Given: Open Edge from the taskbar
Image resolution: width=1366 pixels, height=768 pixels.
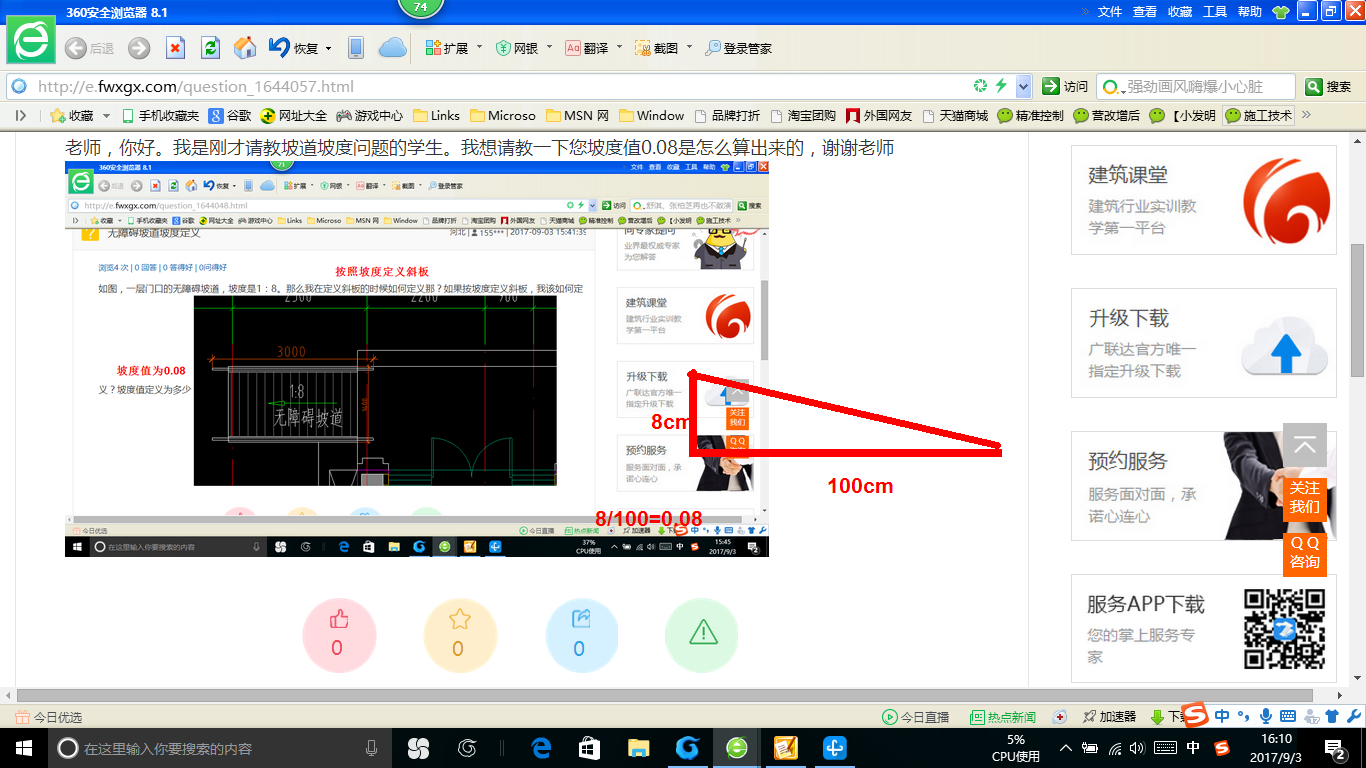Looking at the screenshot, I should [x=541, y=748].
